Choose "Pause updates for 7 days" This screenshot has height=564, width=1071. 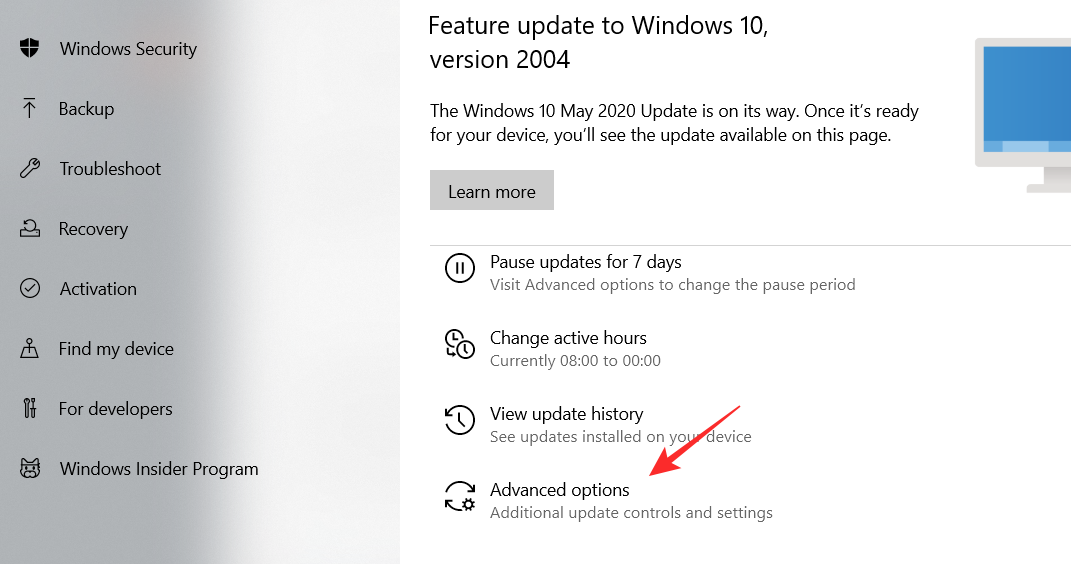(585, 262)
